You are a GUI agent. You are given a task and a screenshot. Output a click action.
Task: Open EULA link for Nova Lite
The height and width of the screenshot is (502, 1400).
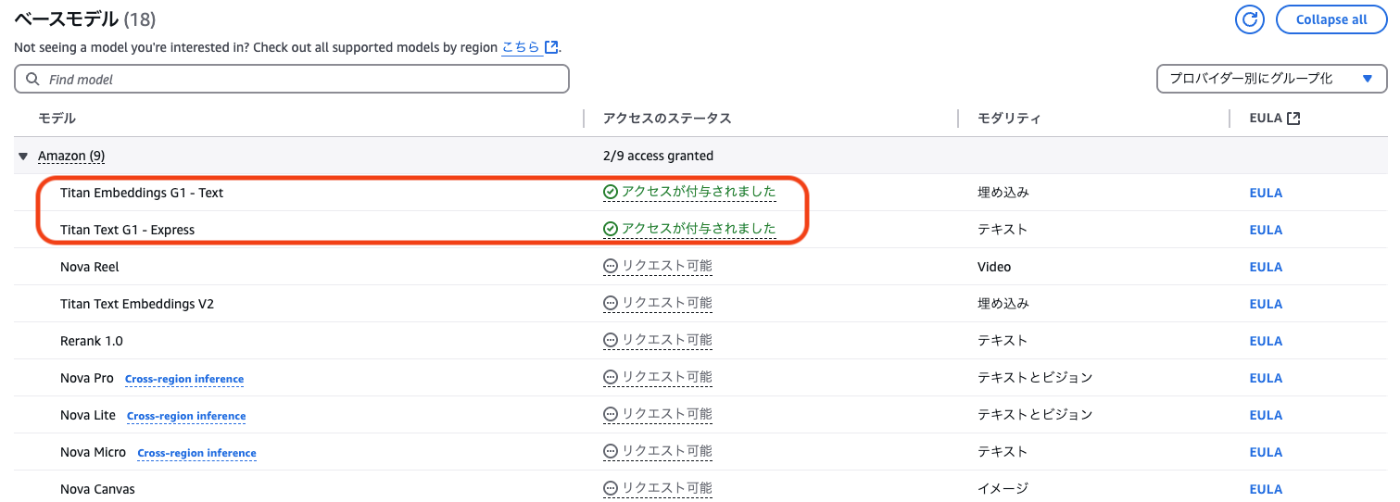click(1266, 415)
